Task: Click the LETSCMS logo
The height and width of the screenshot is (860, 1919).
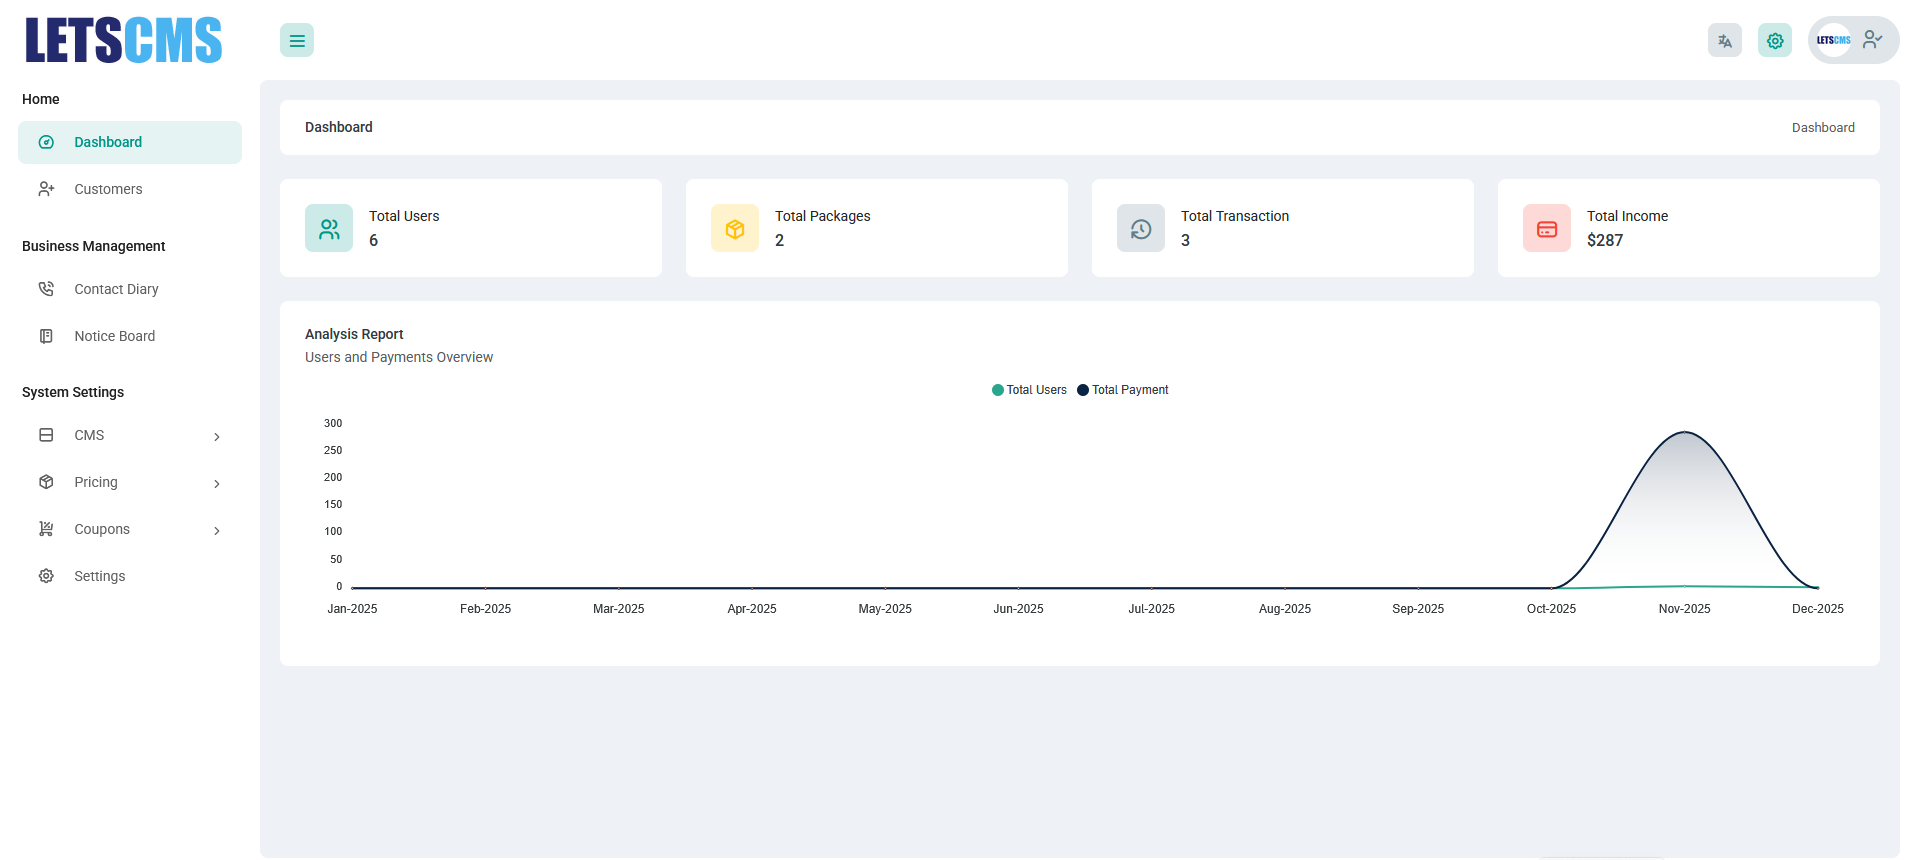Action: pyautogui.click(x=124, y=41)
